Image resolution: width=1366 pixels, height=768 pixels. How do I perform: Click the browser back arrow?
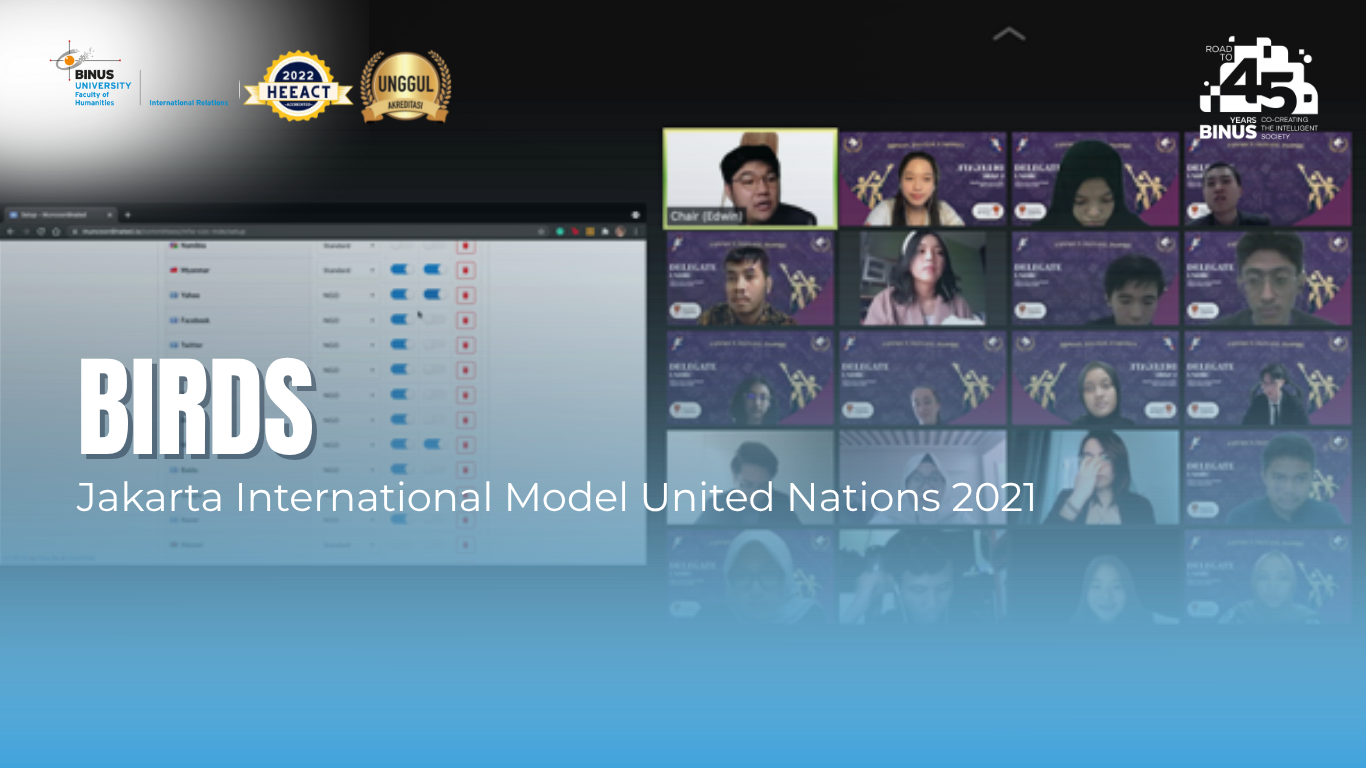(11, 231)
